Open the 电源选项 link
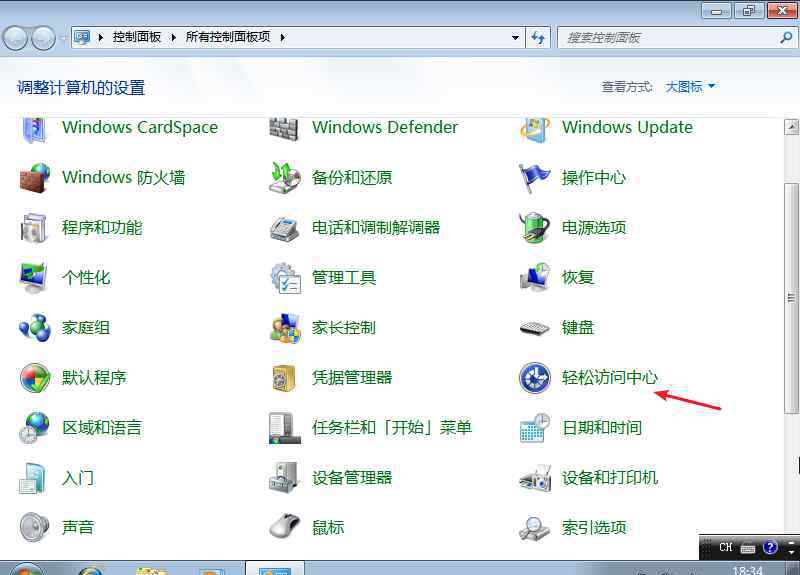This screenshot has width=800, height=575. click(594, 228)
